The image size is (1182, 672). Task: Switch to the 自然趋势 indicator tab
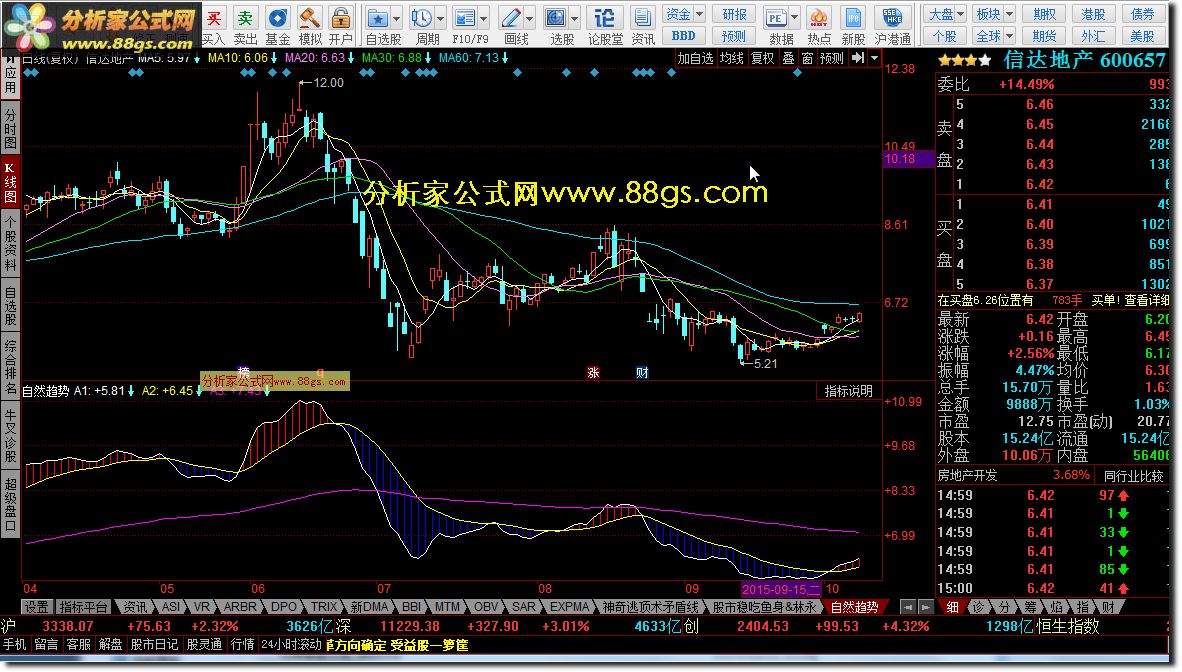[854, 607]
